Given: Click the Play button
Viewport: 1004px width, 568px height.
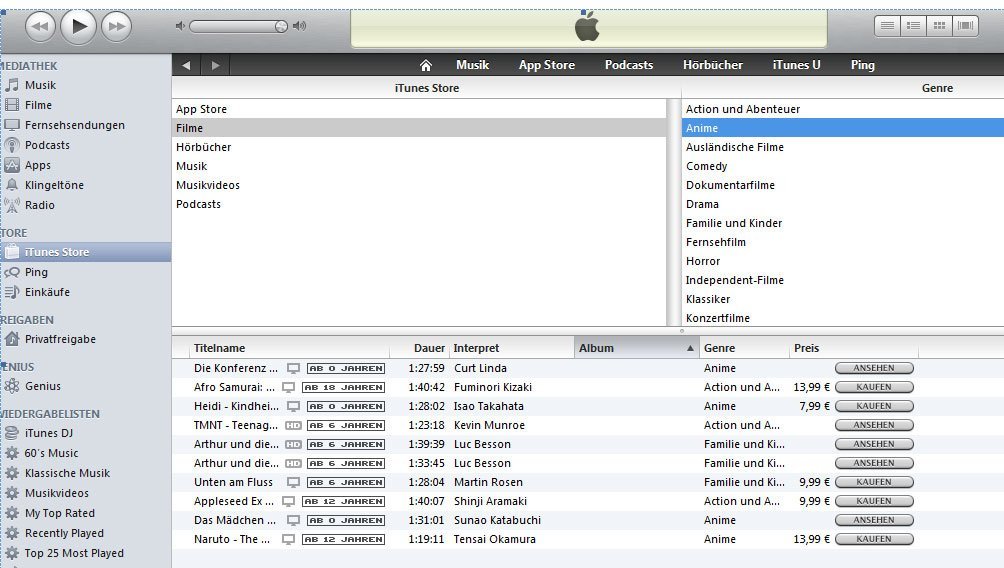Looking at the screenshot, I should 78,26.
